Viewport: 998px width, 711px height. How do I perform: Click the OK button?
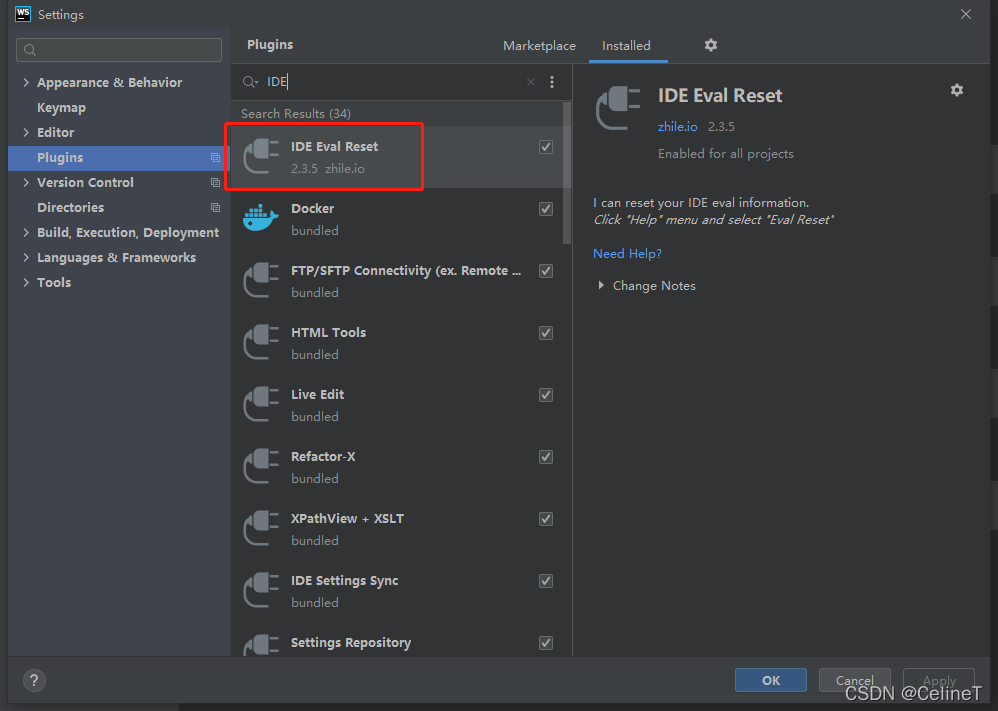pos(771,680)
